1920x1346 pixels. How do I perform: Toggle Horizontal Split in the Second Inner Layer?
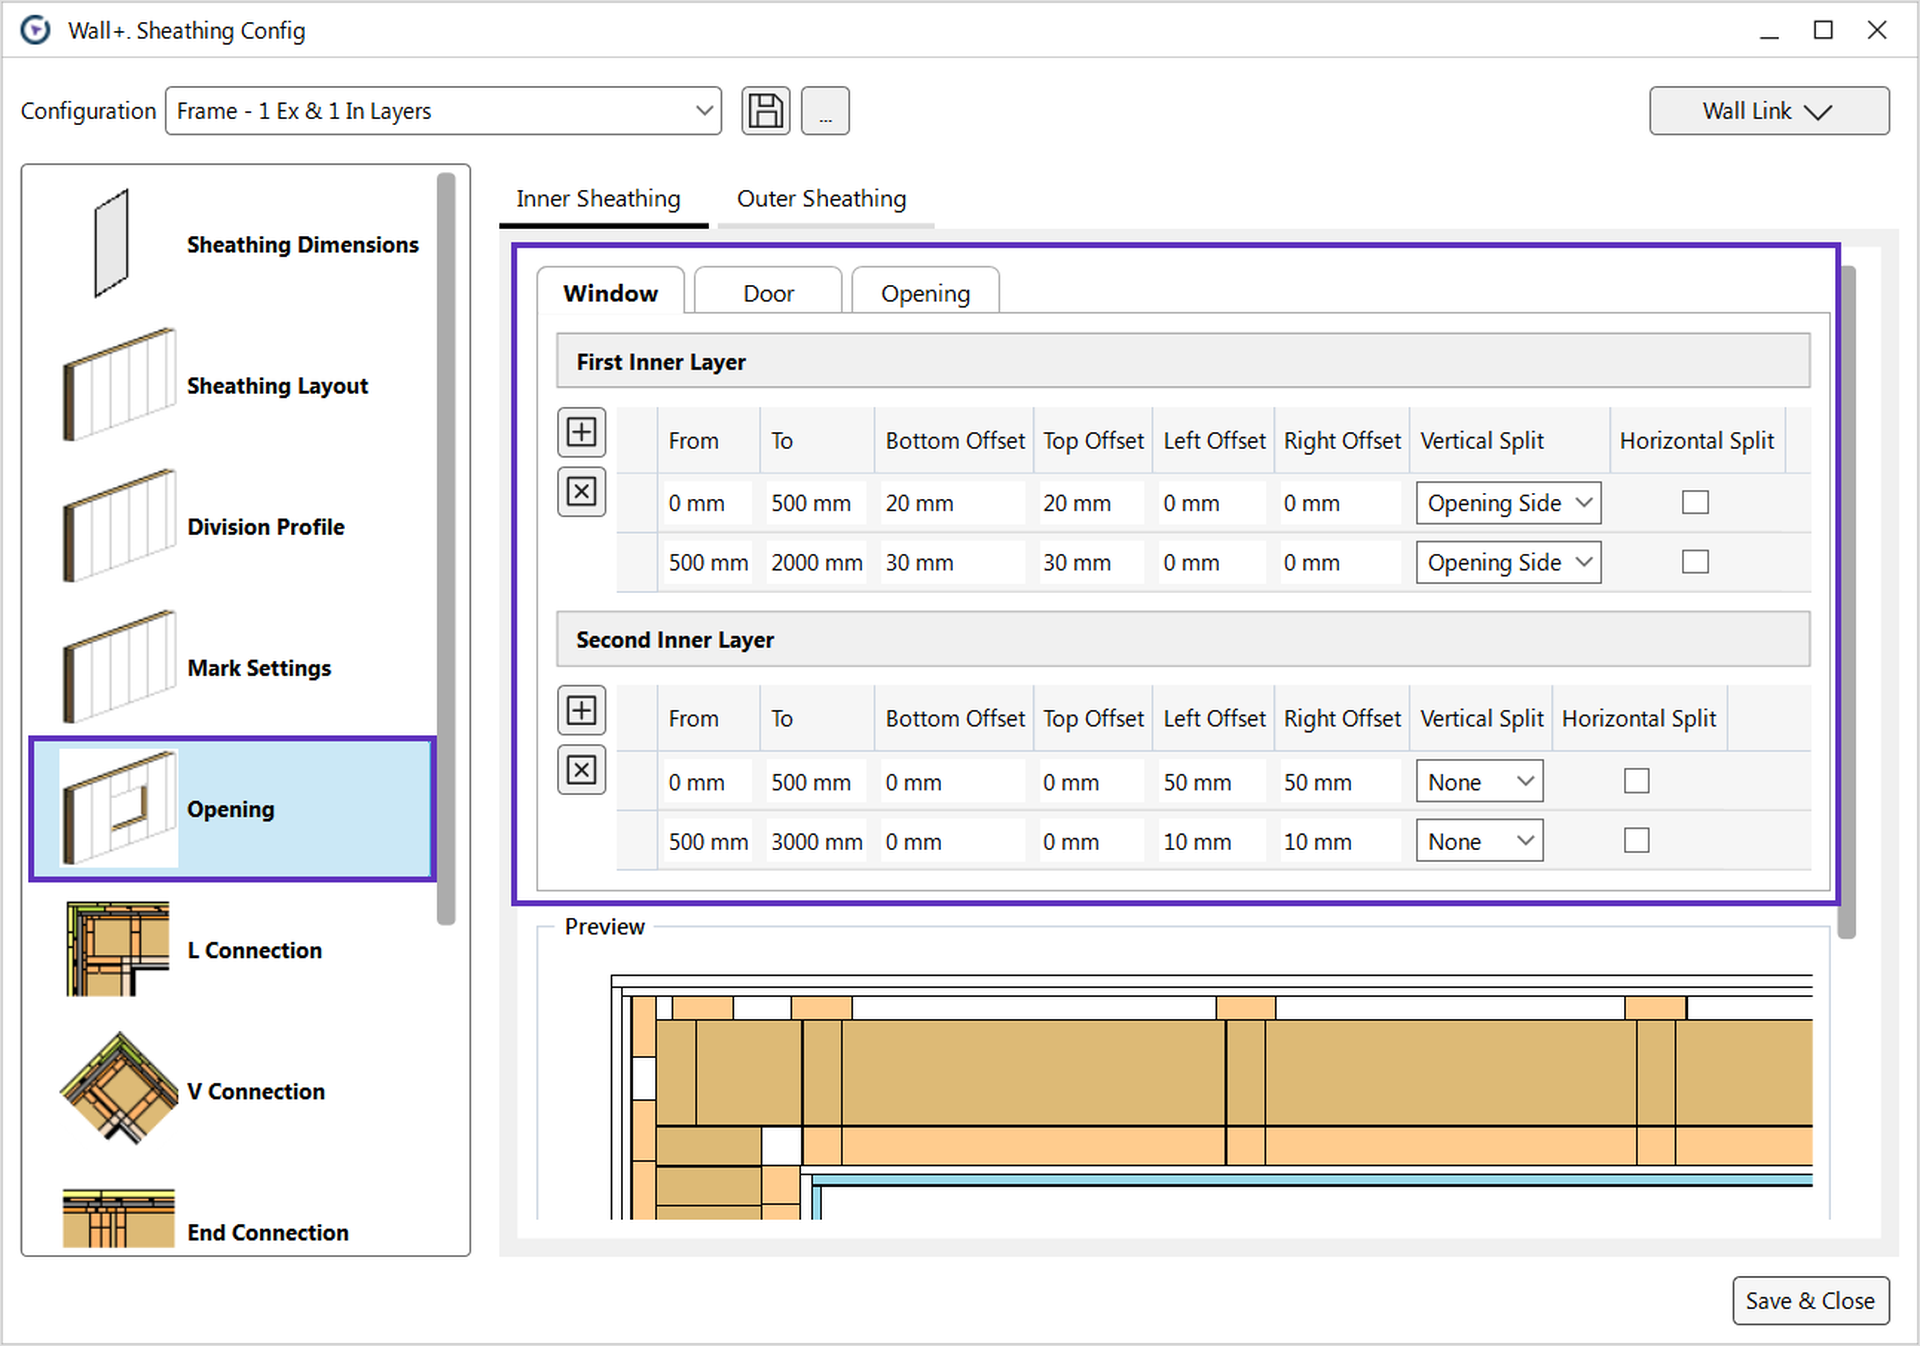1637,781
